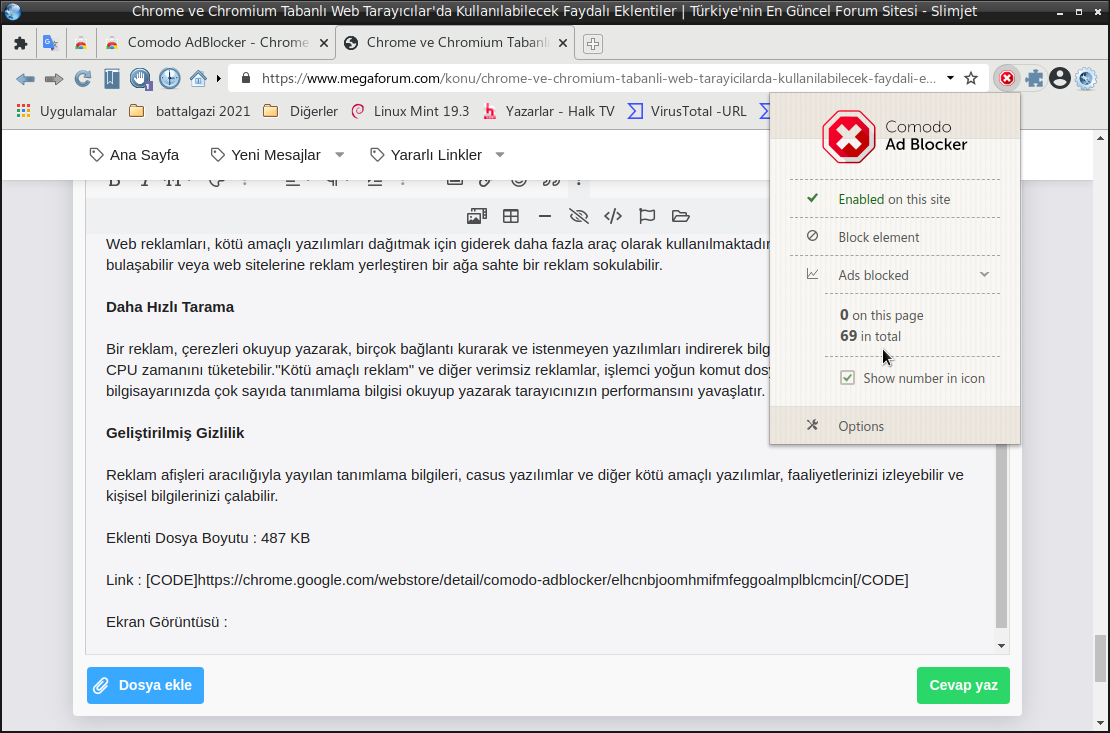Image resolution: width=1110 pixels, height=733 pixels.
Task: Insert a table in the editor
Action: point(510,216)
